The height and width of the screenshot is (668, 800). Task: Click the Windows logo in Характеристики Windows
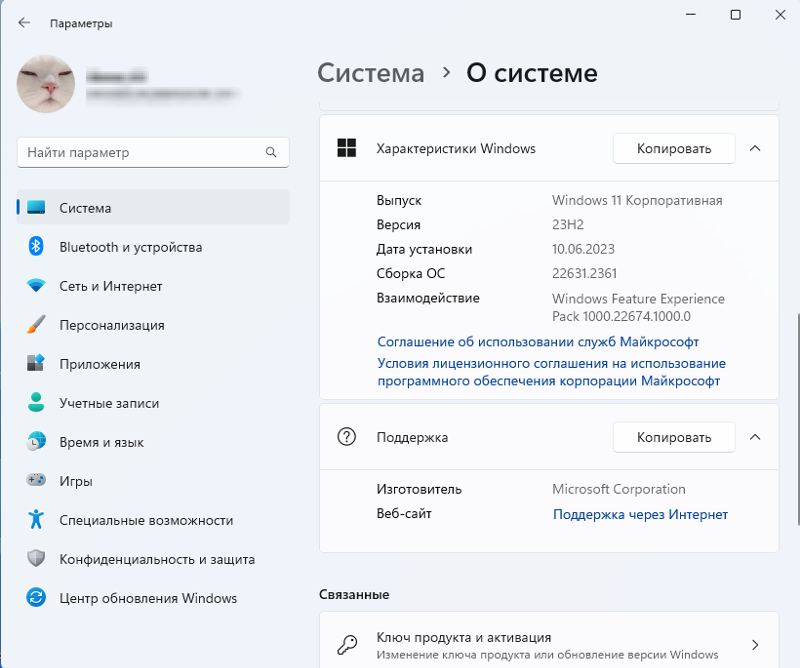(x=347, y=148)
